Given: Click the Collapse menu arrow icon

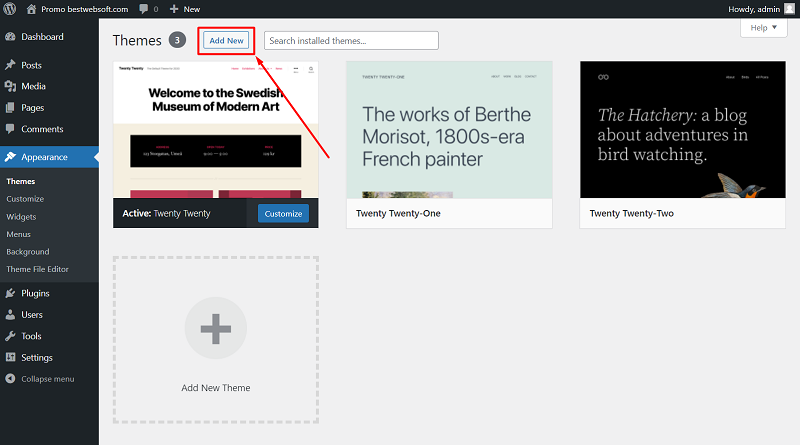Looking at the screenshot, I should (10, 379).
